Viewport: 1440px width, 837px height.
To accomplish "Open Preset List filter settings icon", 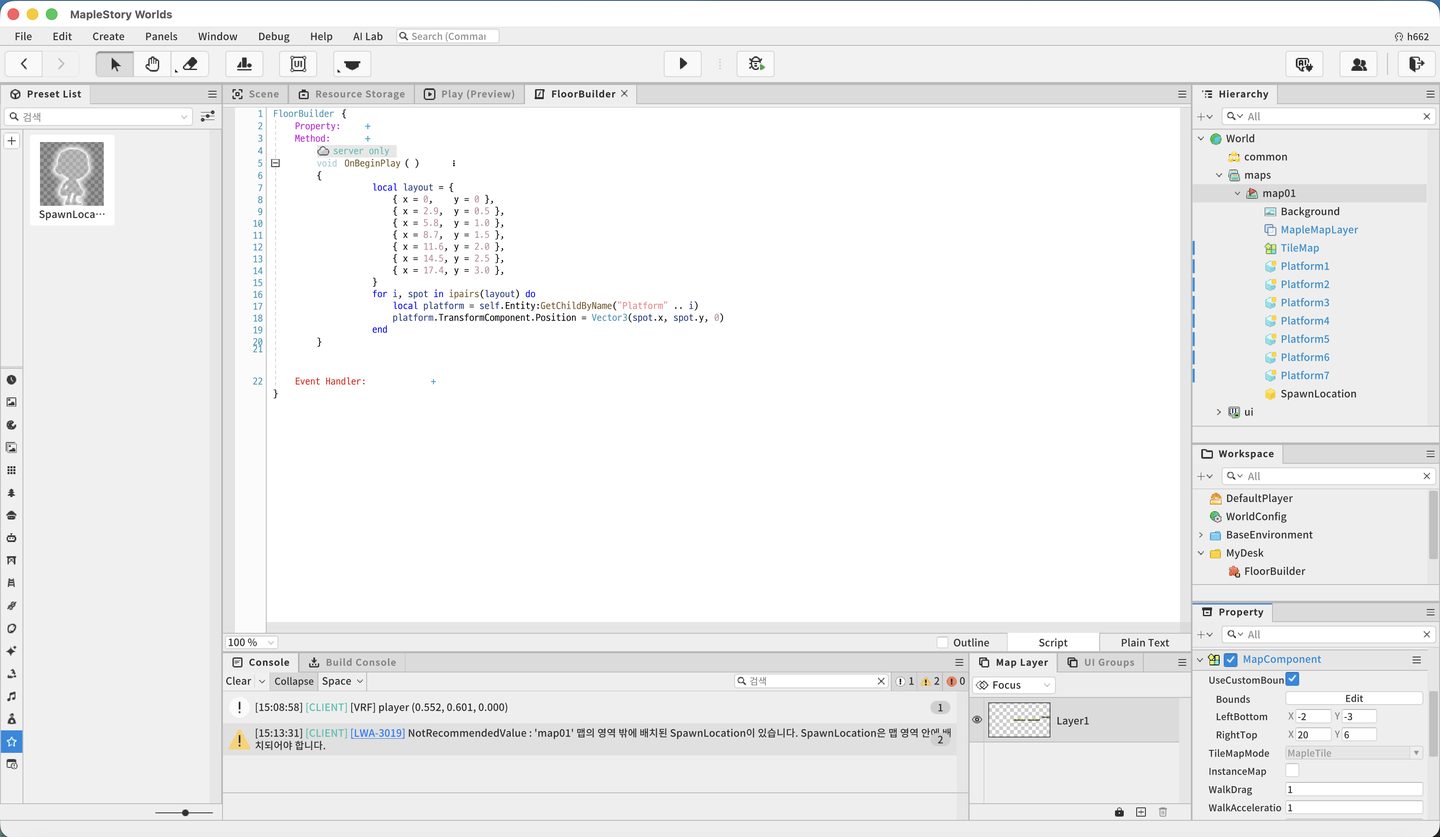I will click(207, 117).
